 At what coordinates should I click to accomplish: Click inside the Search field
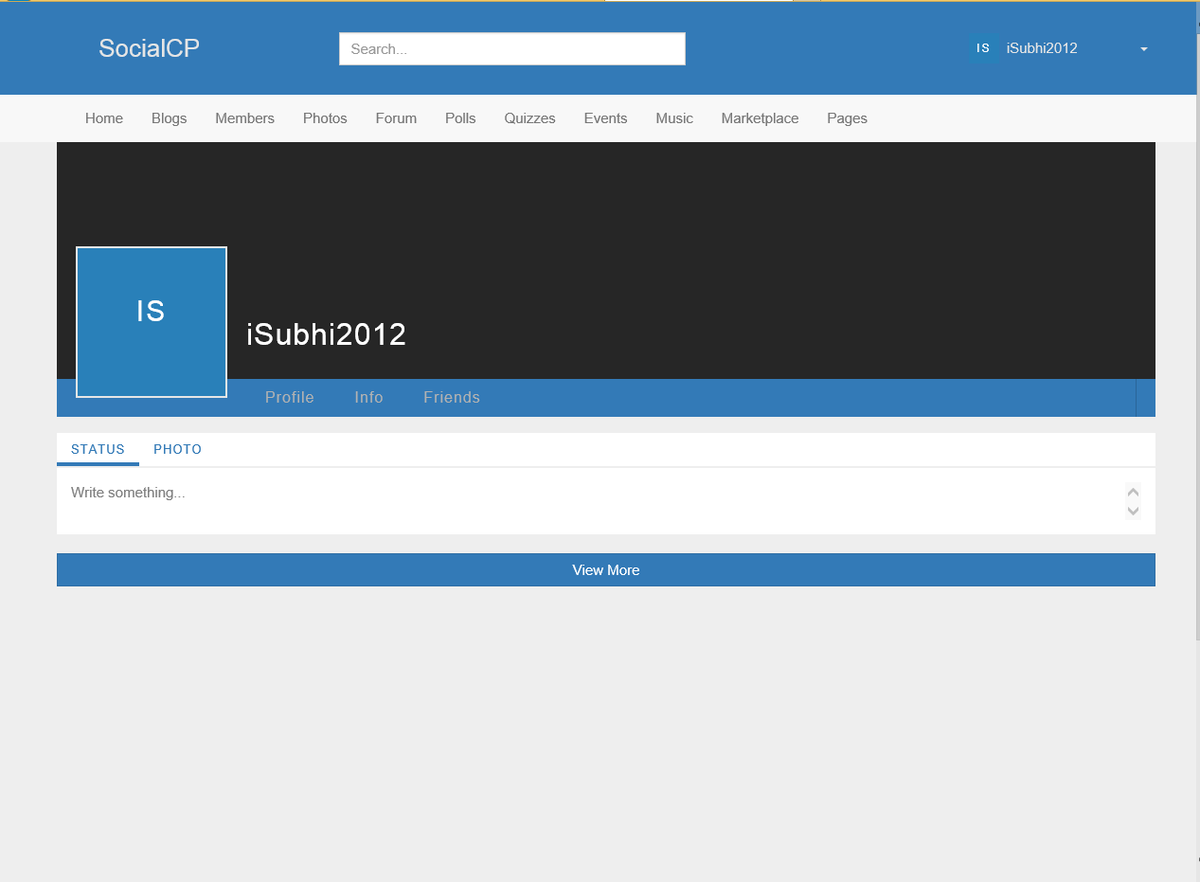(x=511, y=48)
